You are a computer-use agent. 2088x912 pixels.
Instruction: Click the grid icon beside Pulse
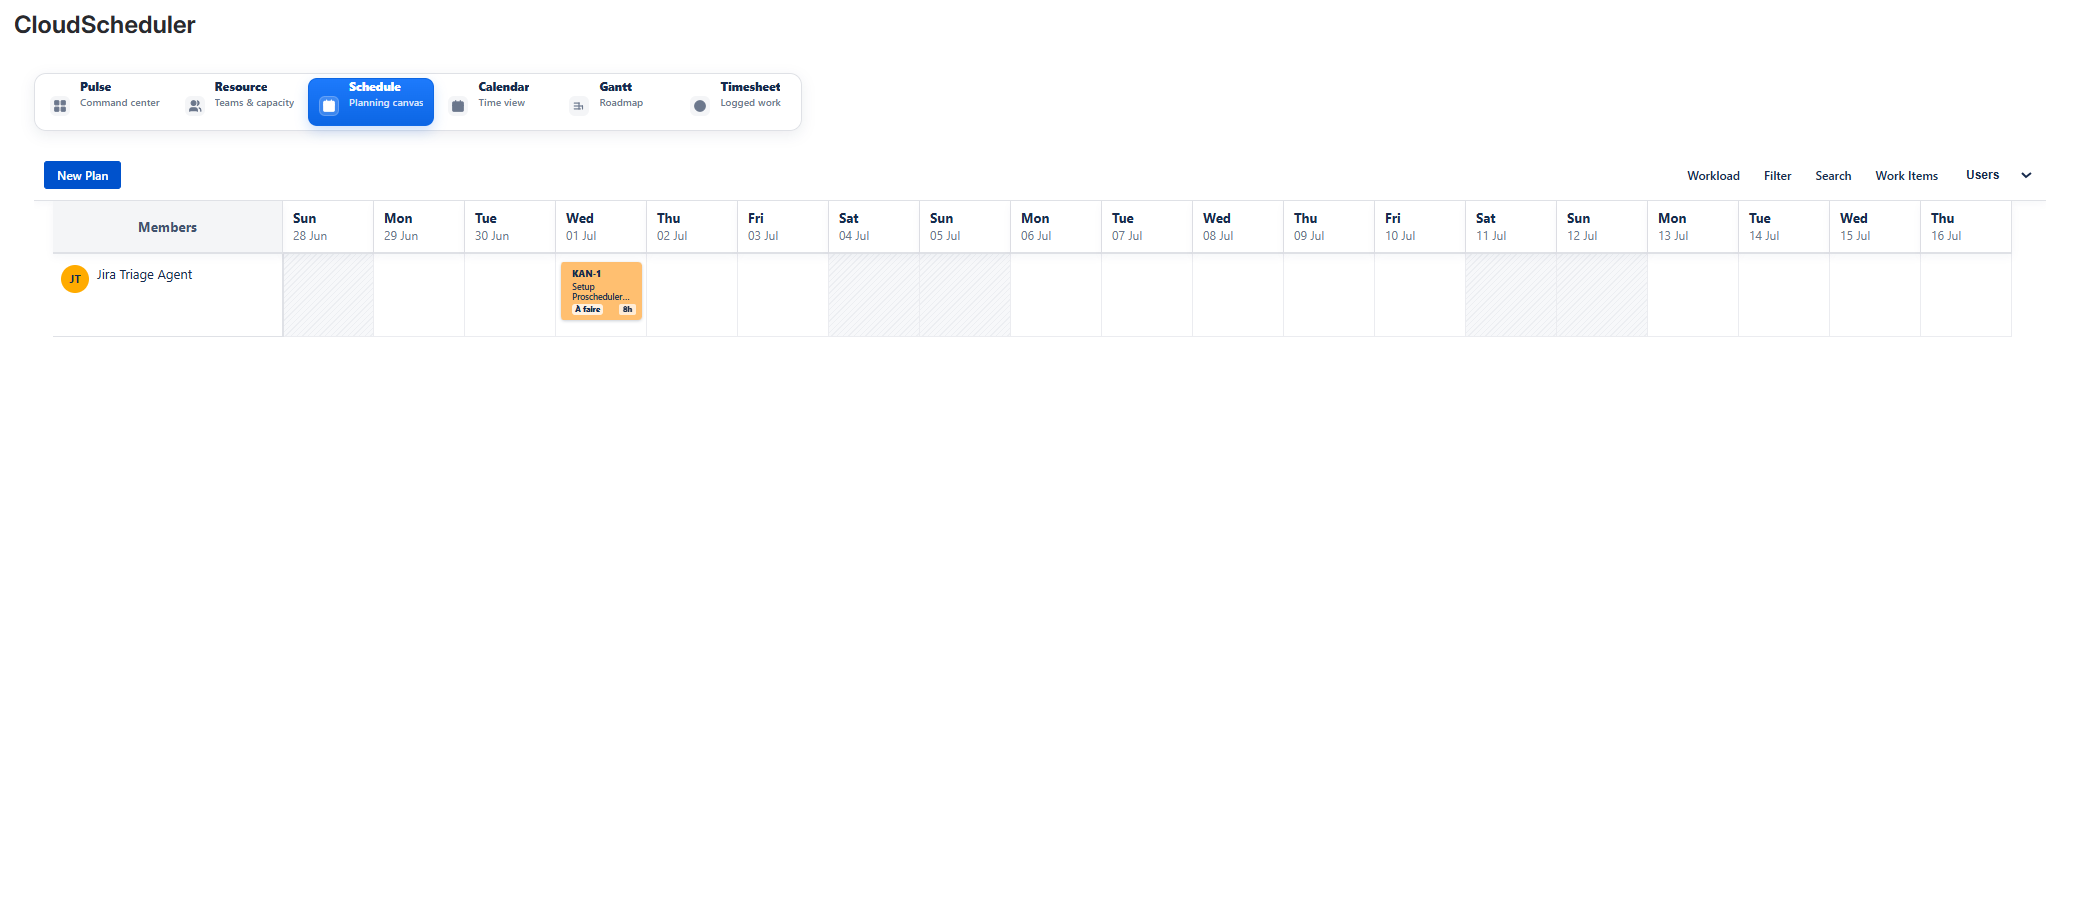60,106
